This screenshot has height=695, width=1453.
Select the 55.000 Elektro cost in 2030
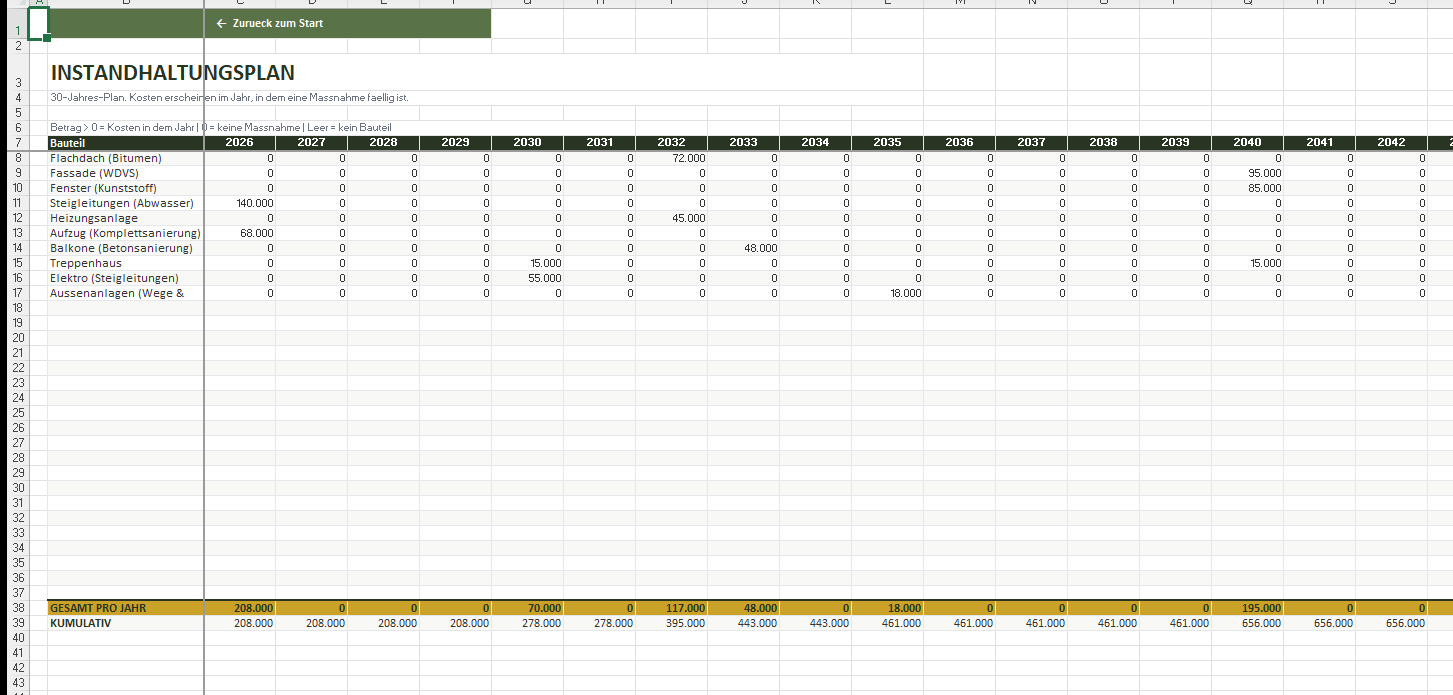coord(527,278)
